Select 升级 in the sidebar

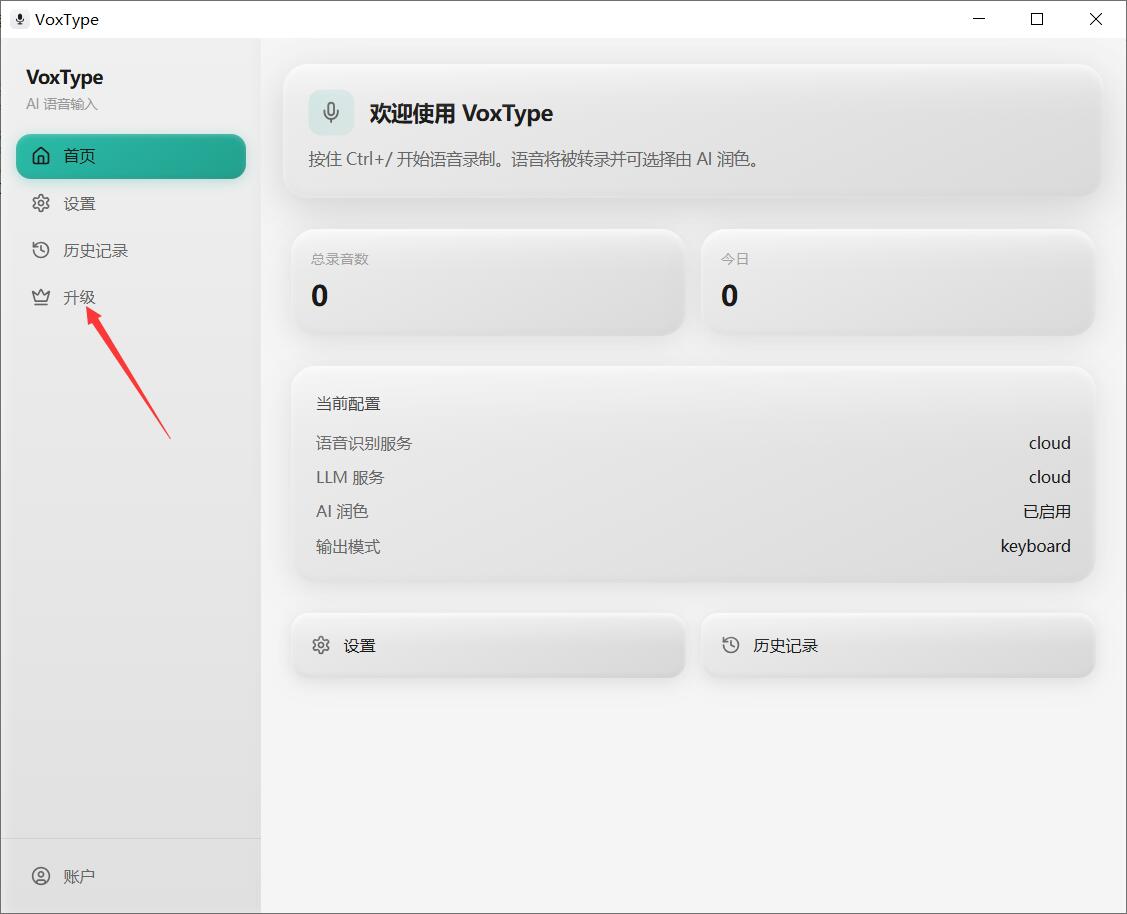click(131, 297)
